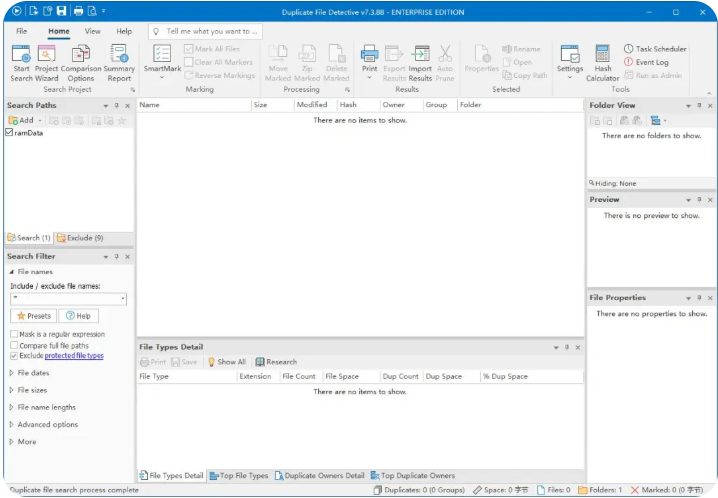Enable Compare full file paths
The height and width of the screenshot is (498, 718).
click(x=14, y=345)
